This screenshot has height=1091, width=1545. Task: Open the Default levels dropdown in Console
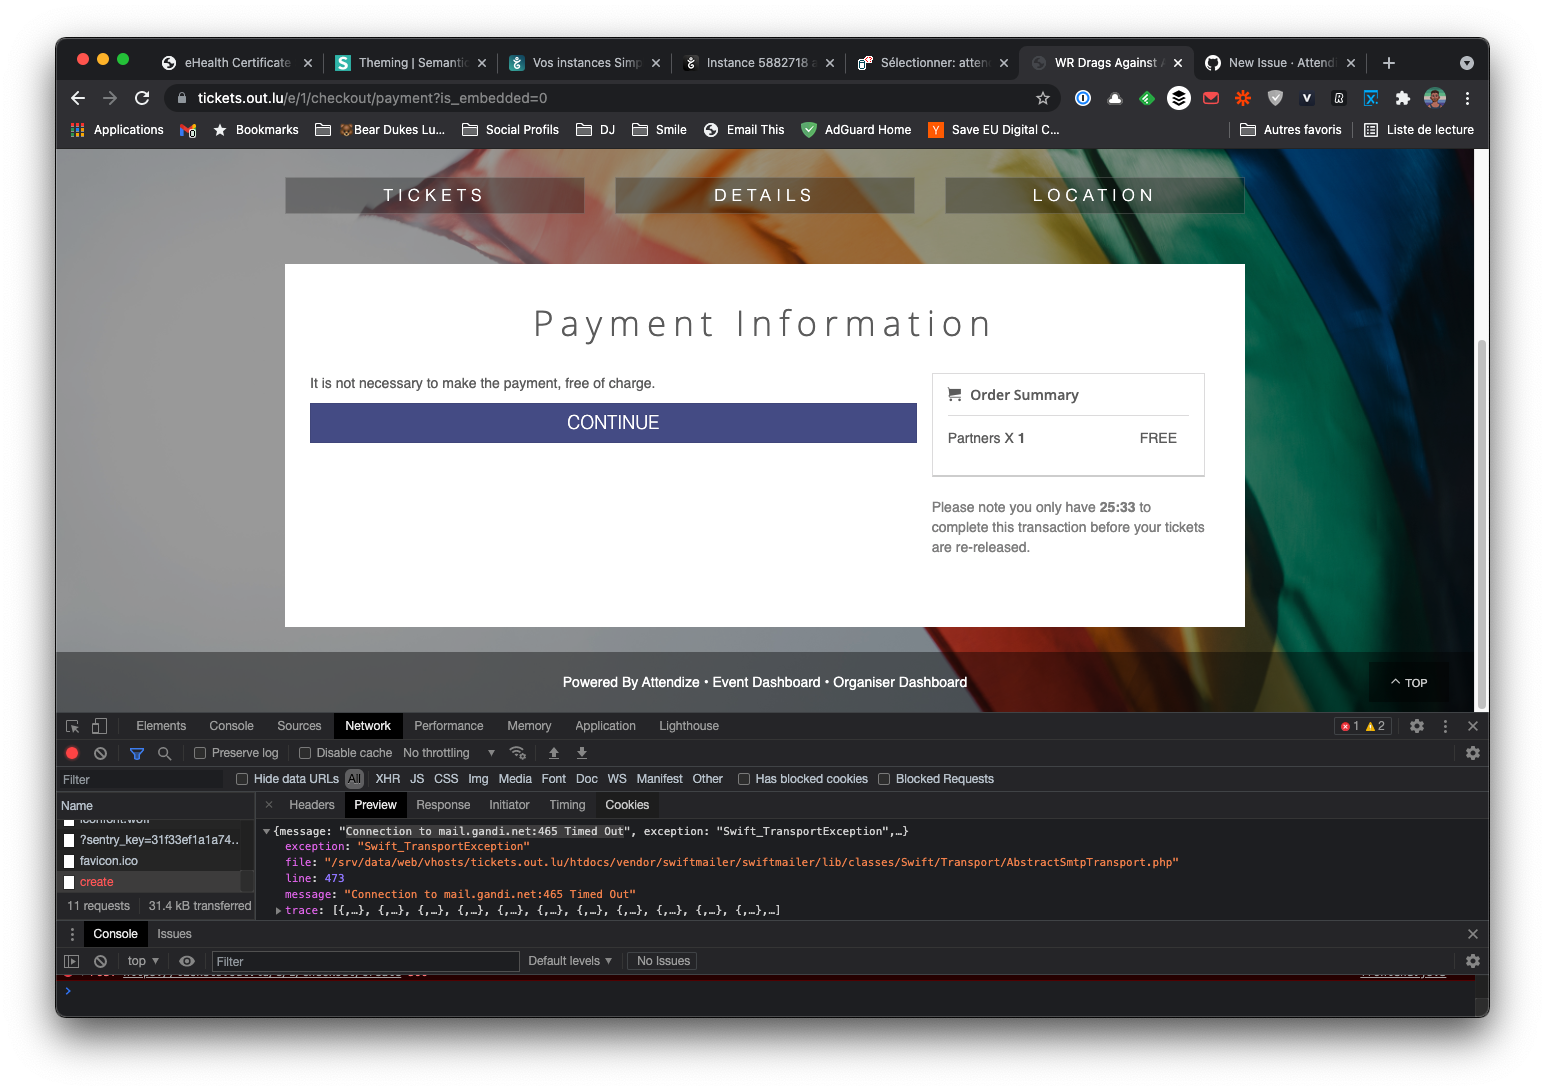click(x=568, y=961)
